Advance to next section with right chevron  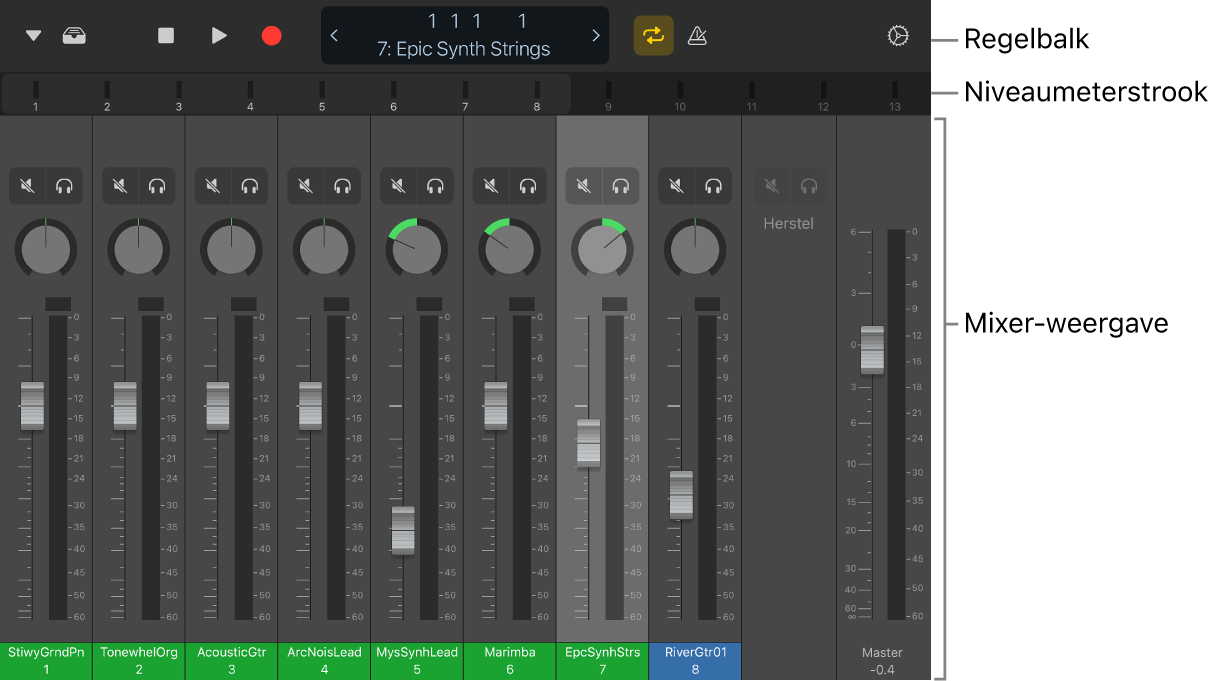click(x=596, y=35)
